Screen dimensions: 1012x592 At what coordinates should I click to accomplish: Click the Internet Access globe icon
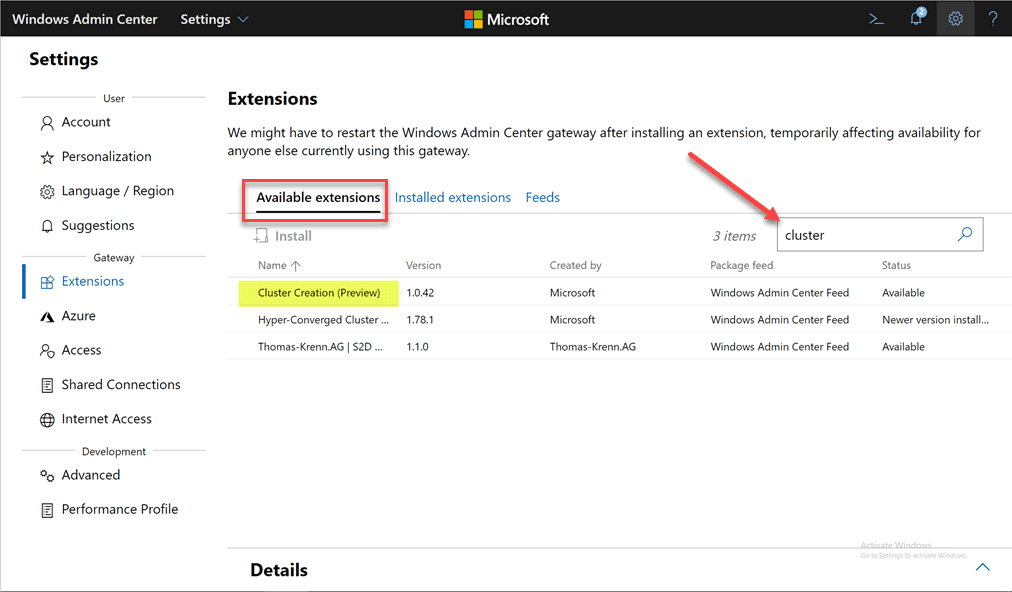pos(47,420)
